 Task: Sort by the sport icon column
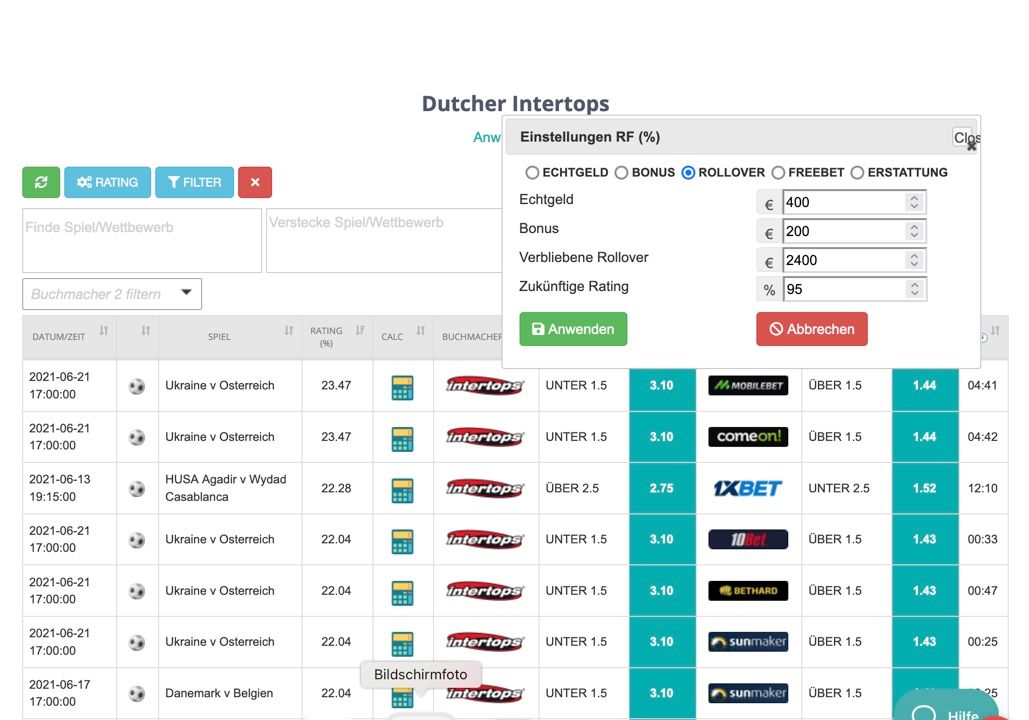[146, 331]
